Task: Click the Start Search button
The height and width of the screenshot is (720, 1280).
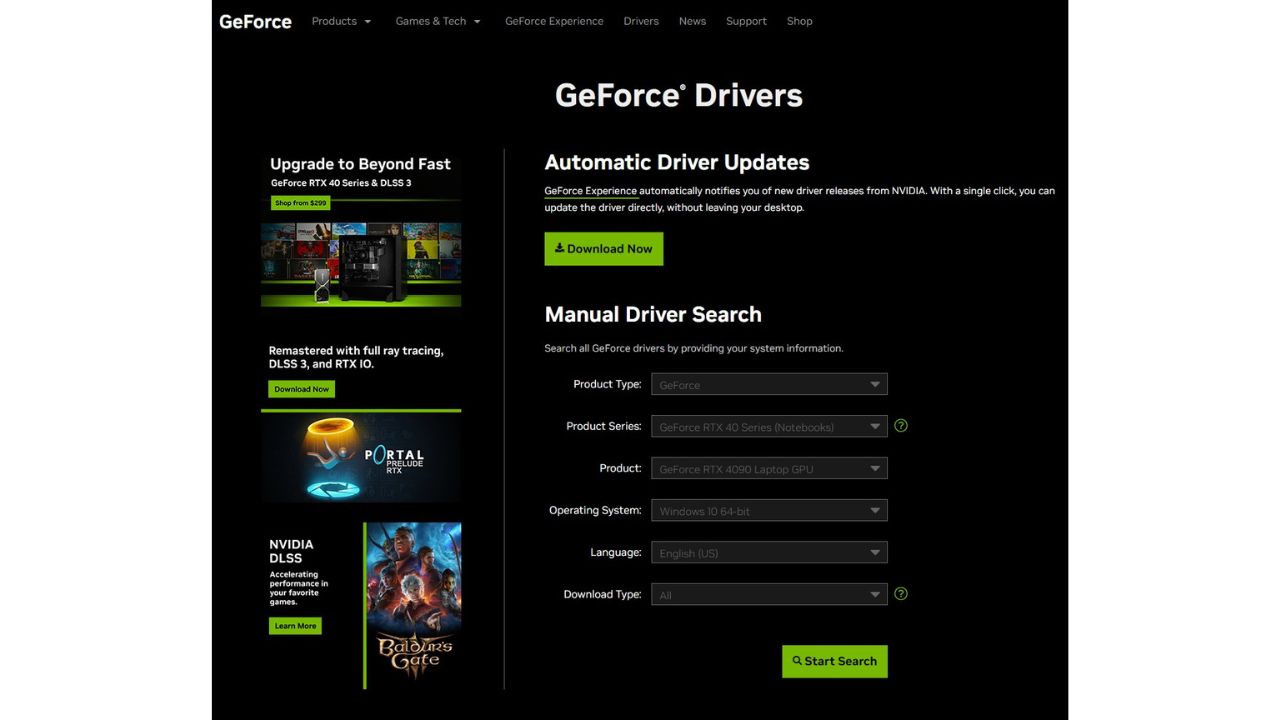Action: coord(834,661)
